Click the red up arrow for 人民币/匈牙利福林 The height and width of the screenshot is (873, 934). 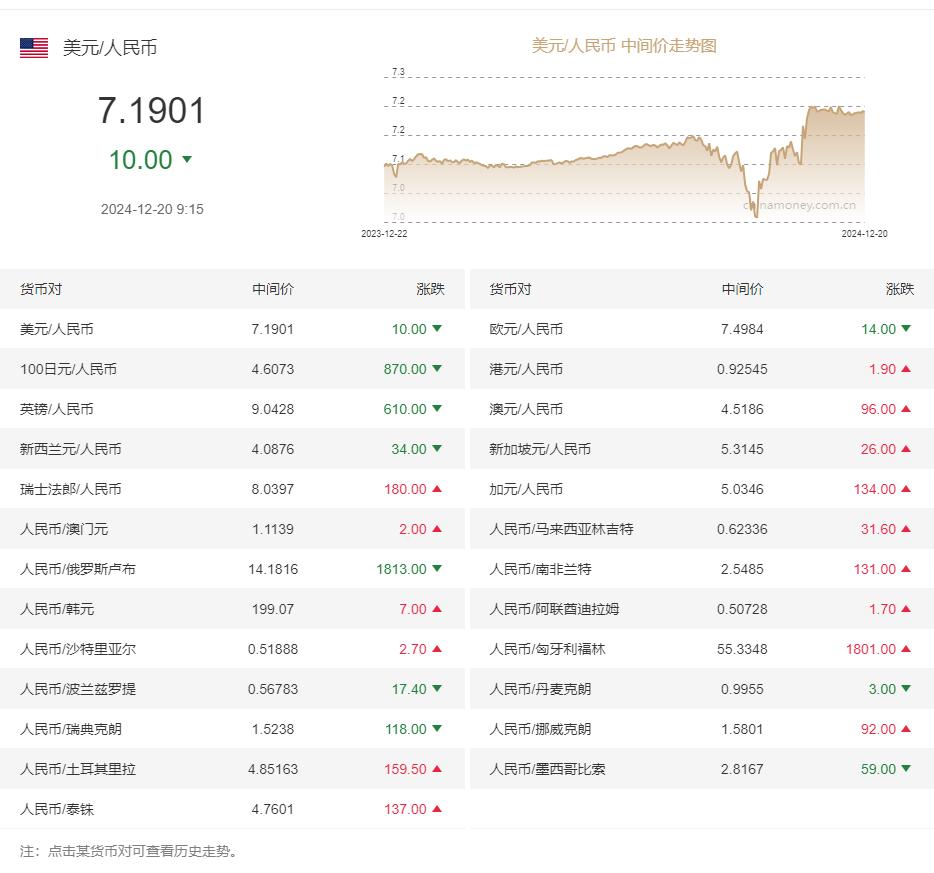(x=905, y=649)
